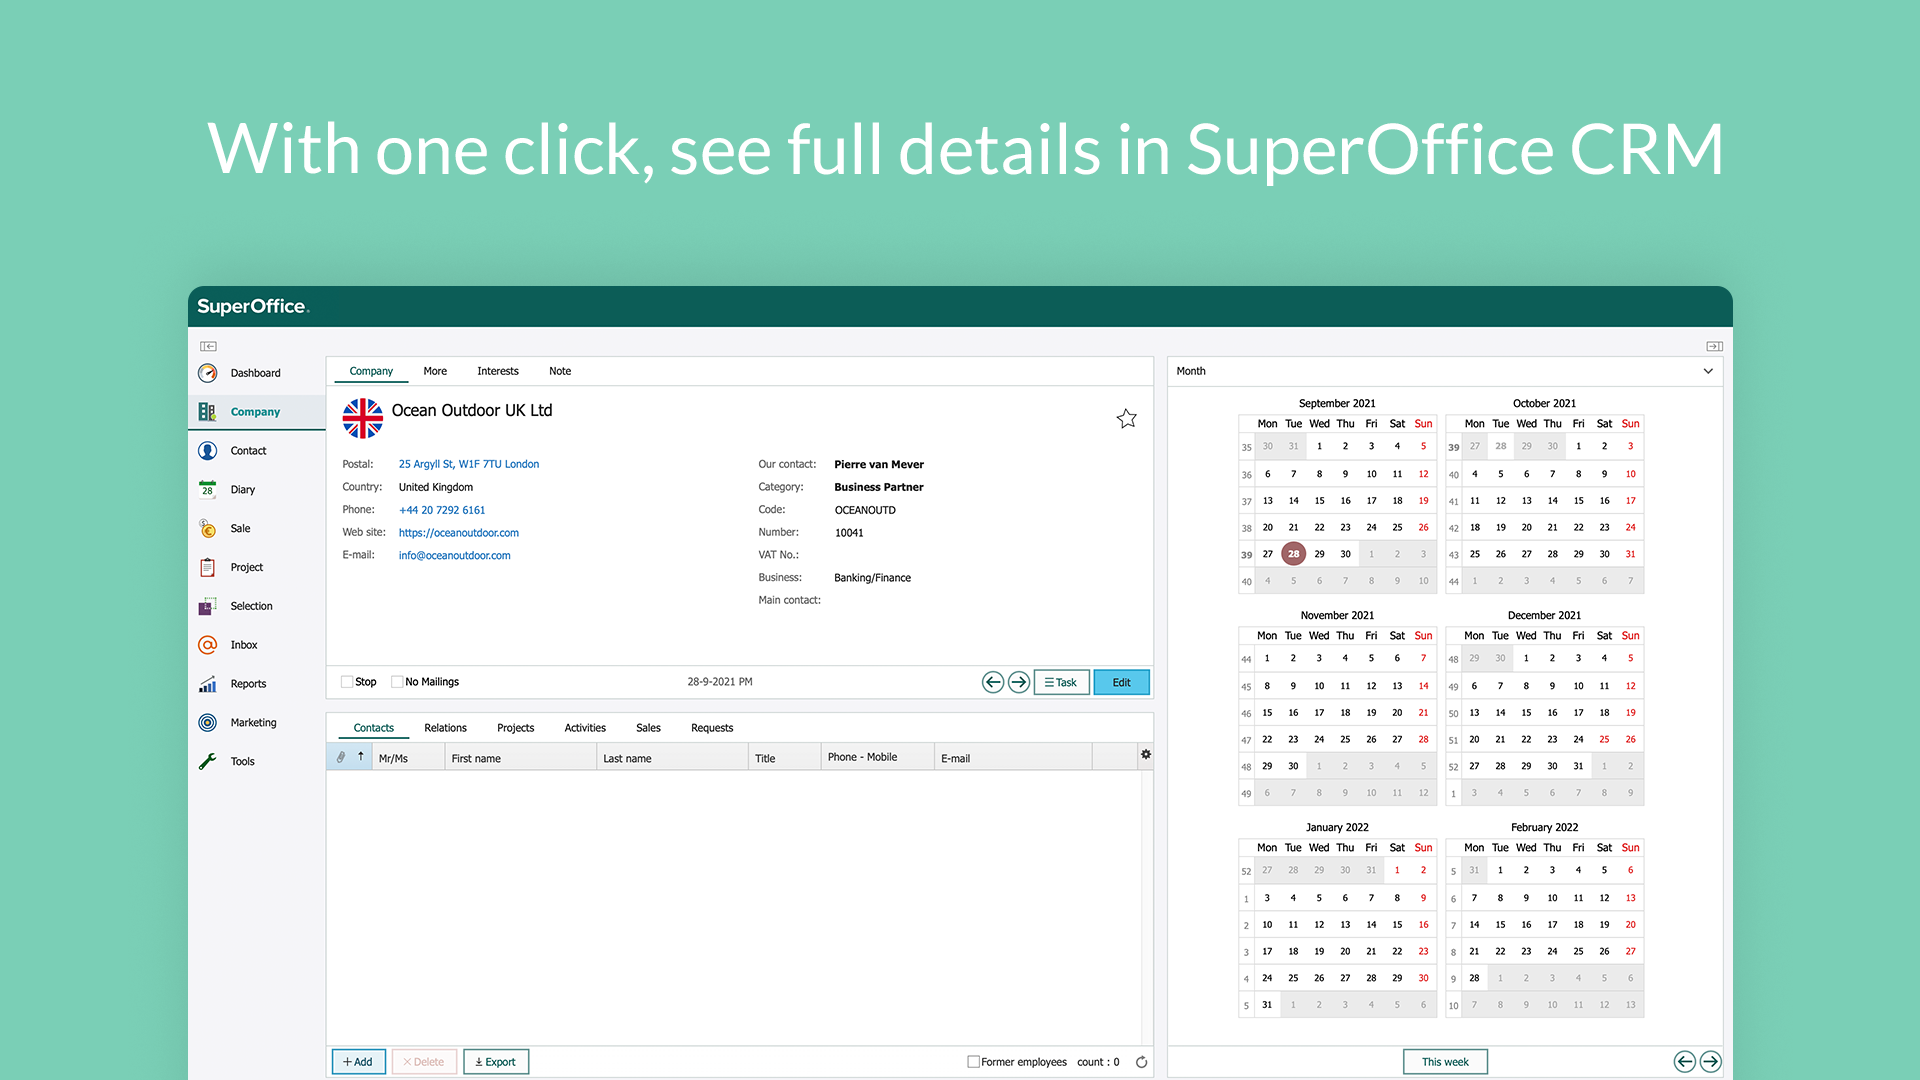Select the Activities sub-tab
This screenshot has width=1920, height=1080.
[585, 728]
